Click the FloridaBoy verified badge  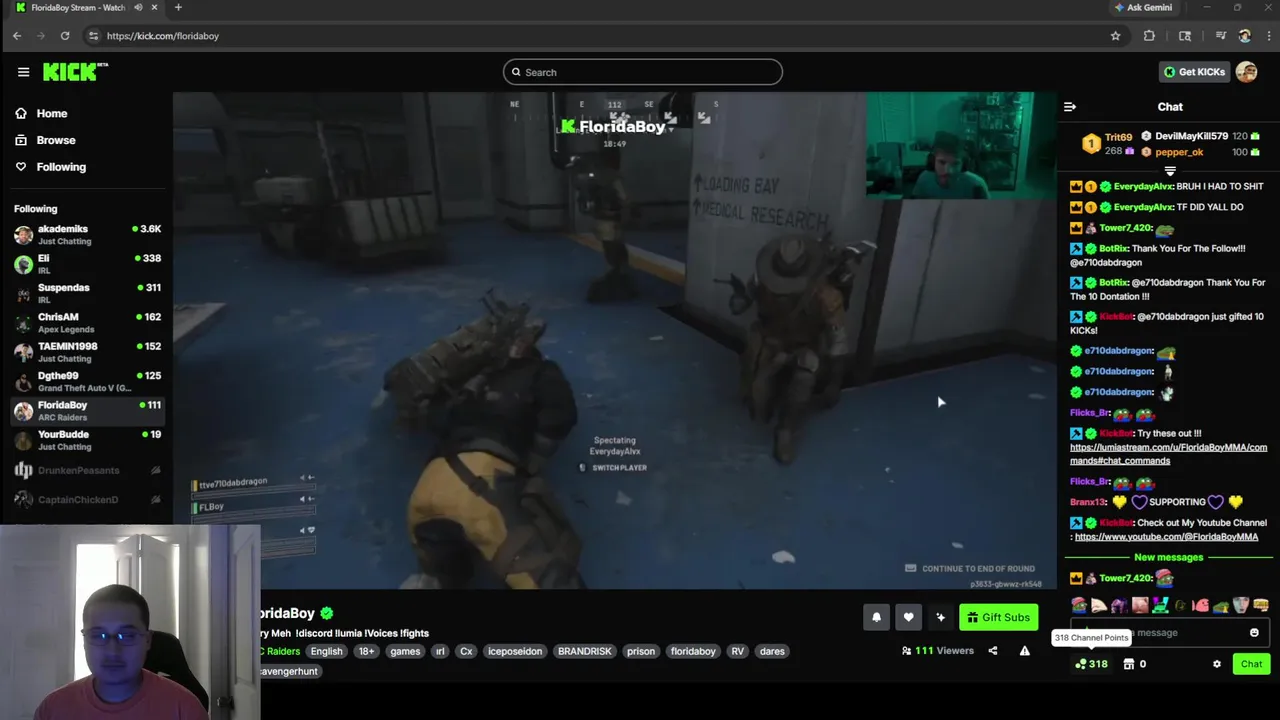[x=326, y=613]
